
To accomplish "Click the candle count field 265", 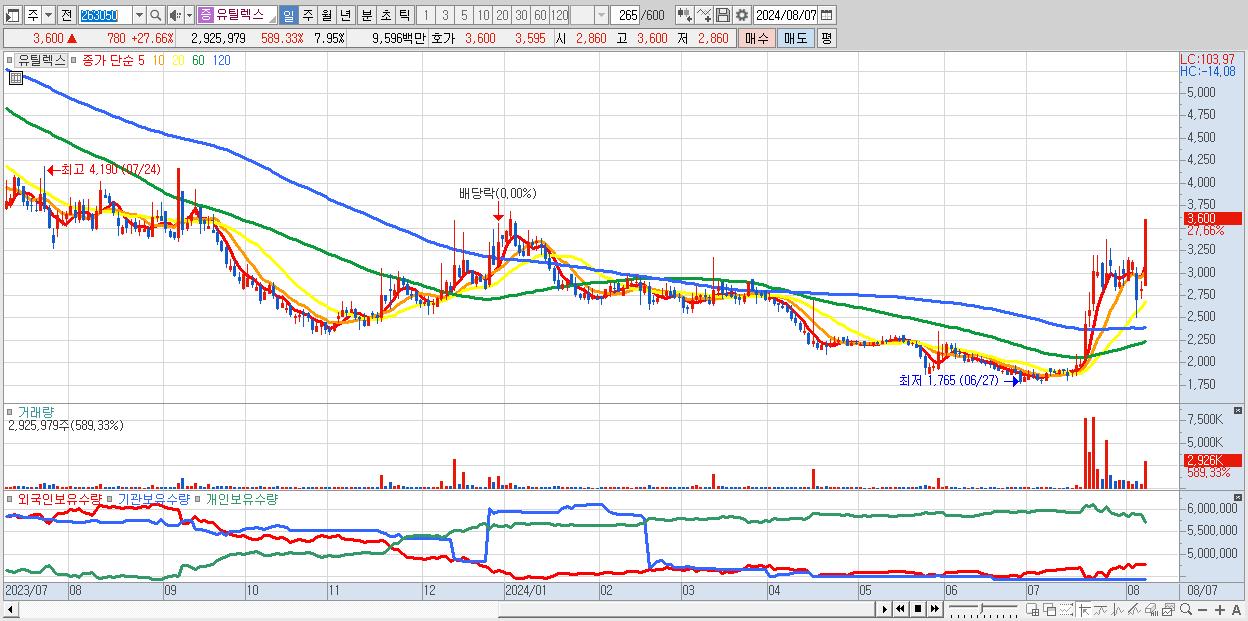I will [x=624, y=15].
